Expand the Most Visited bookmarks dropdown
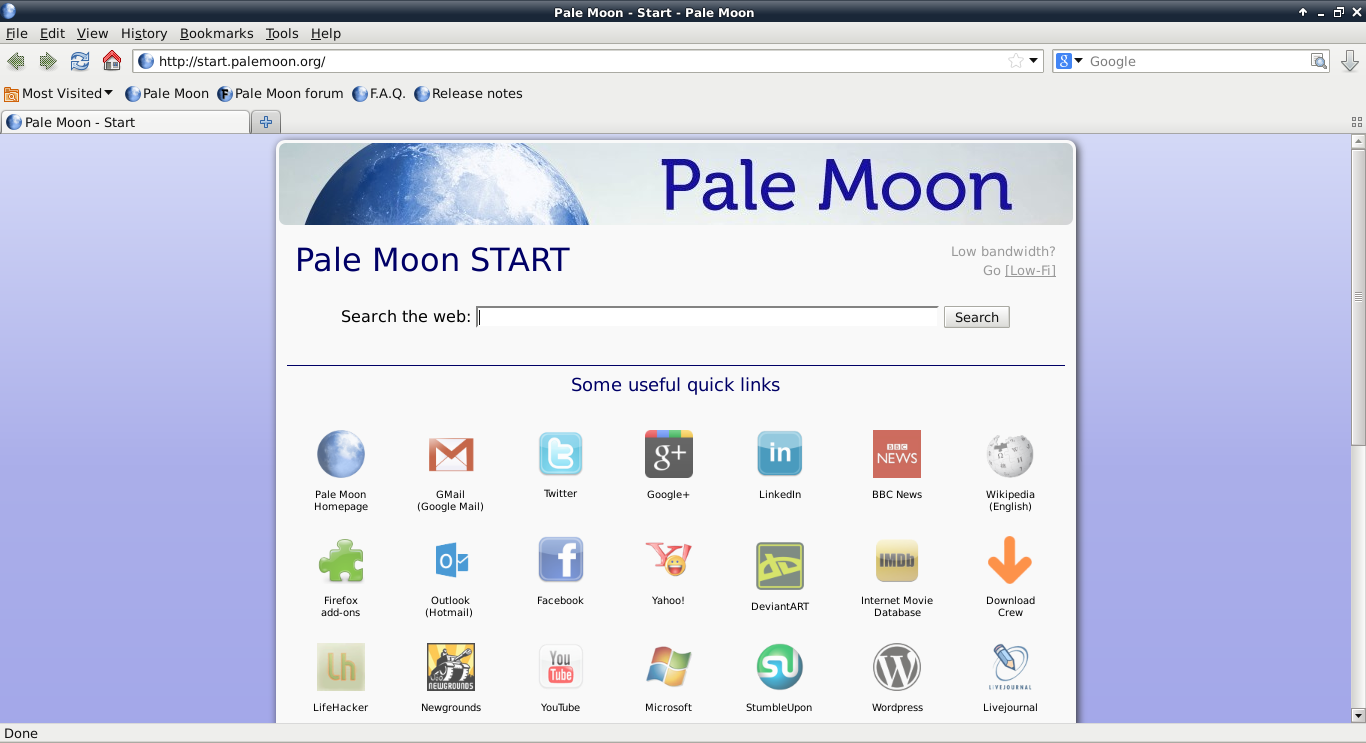 [58, 93]
